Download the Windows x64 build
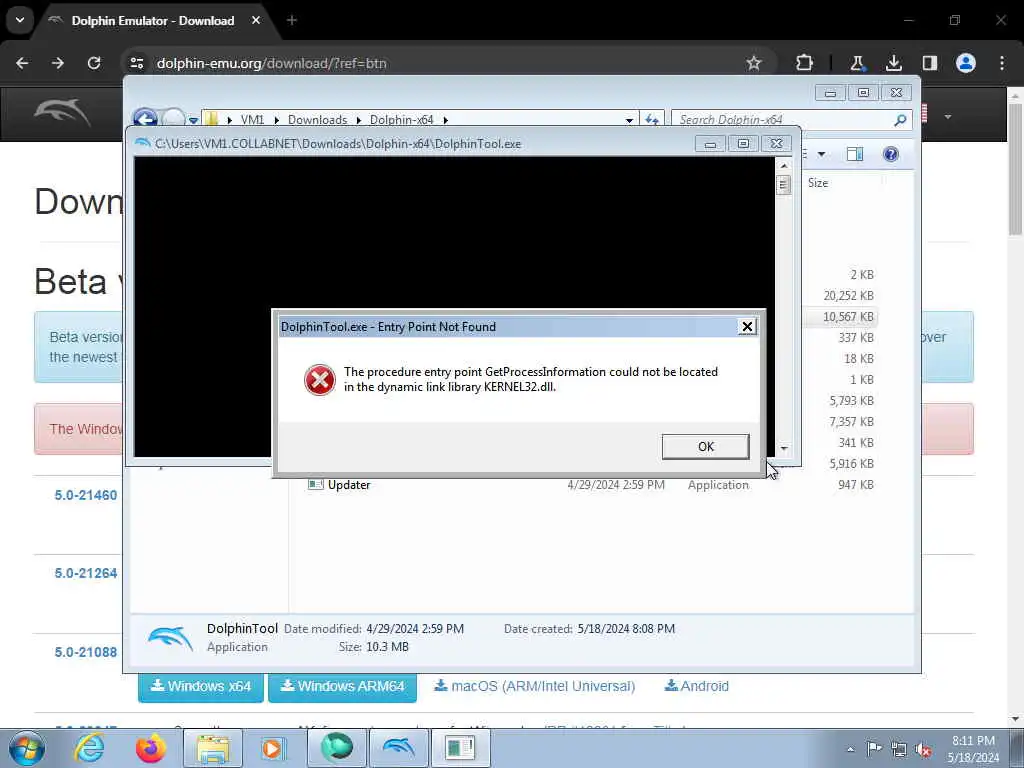This screenshot has width=1024, height=768. click(x=200, y=686)
